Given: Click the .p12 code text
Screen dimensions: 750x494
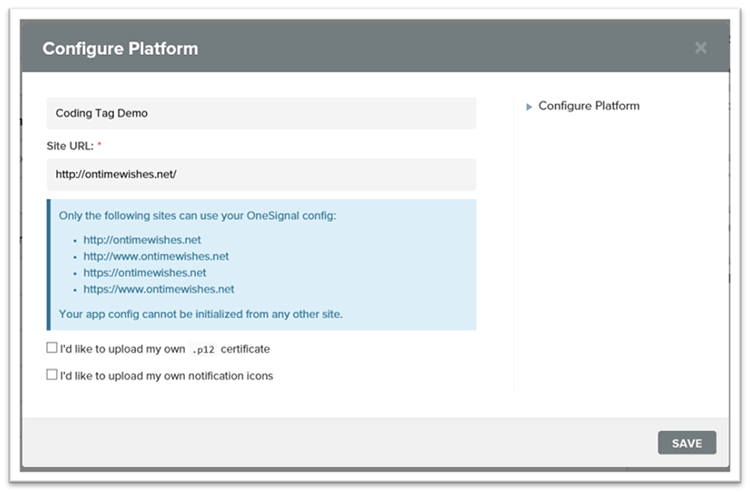Looking at the screenshot, I should (x=204, y=350).
